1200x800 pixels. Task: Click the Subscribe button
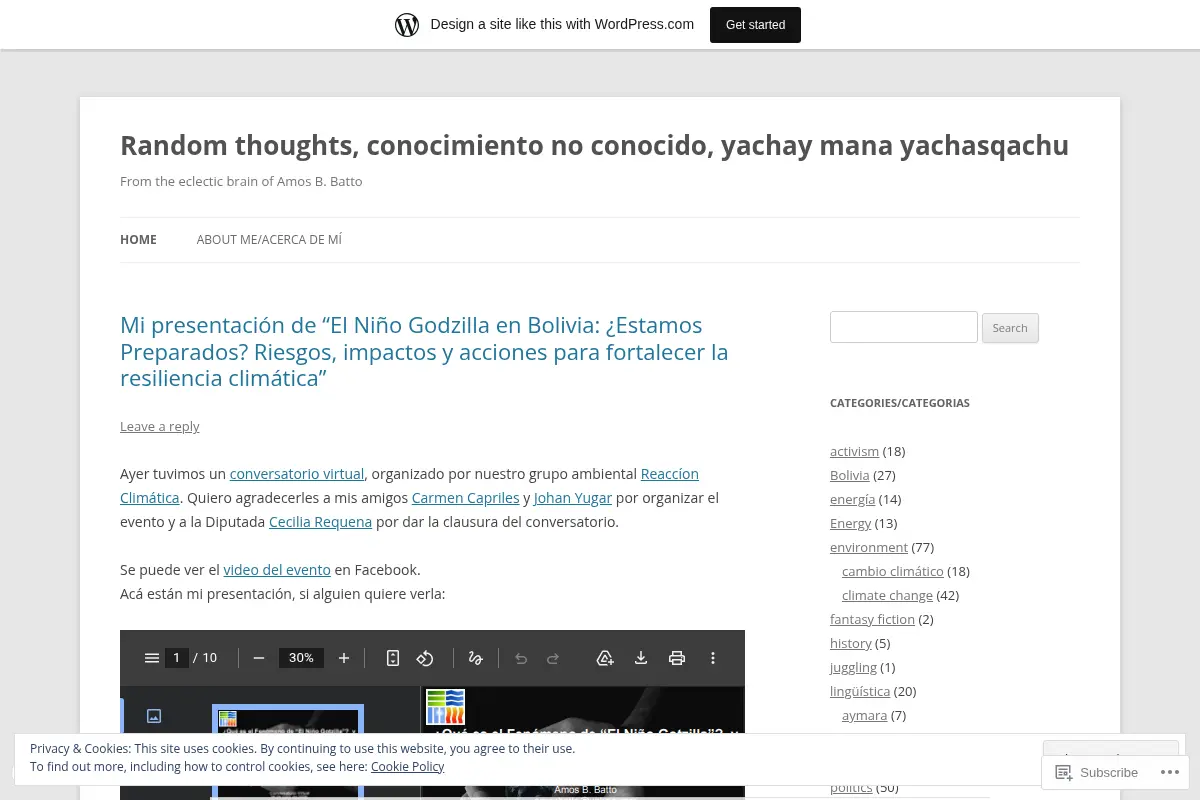(x=1097, y=772)
